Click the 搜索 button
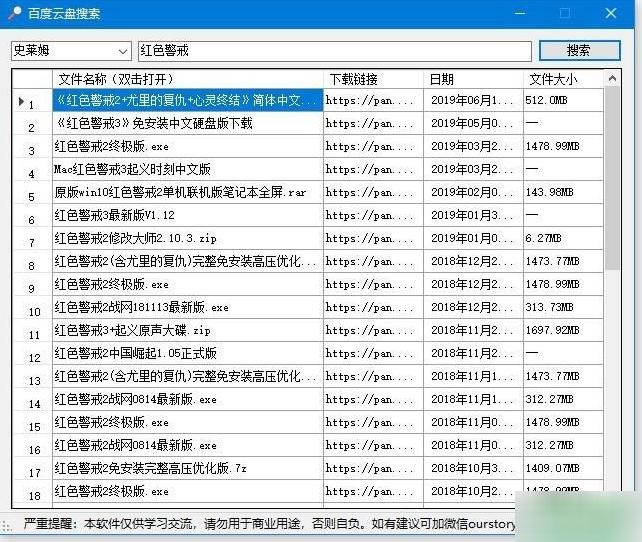The height and width of the screenshot is (542, 642). (x=579, y=51)
